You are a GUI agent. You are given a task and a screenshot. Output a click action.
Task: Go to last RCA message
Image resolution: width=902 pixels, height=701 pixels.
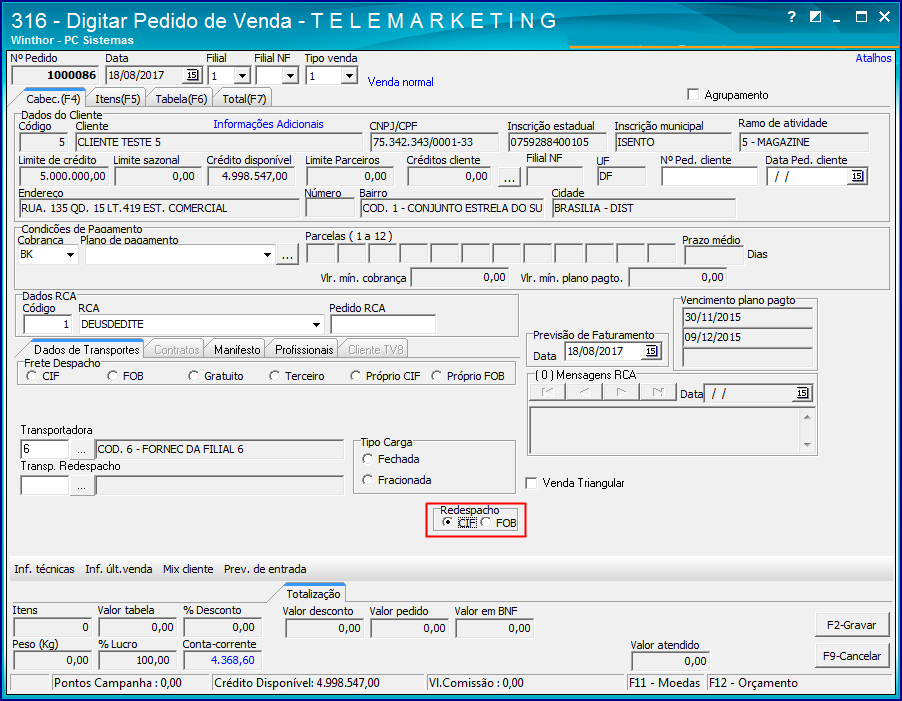(658, 392)
